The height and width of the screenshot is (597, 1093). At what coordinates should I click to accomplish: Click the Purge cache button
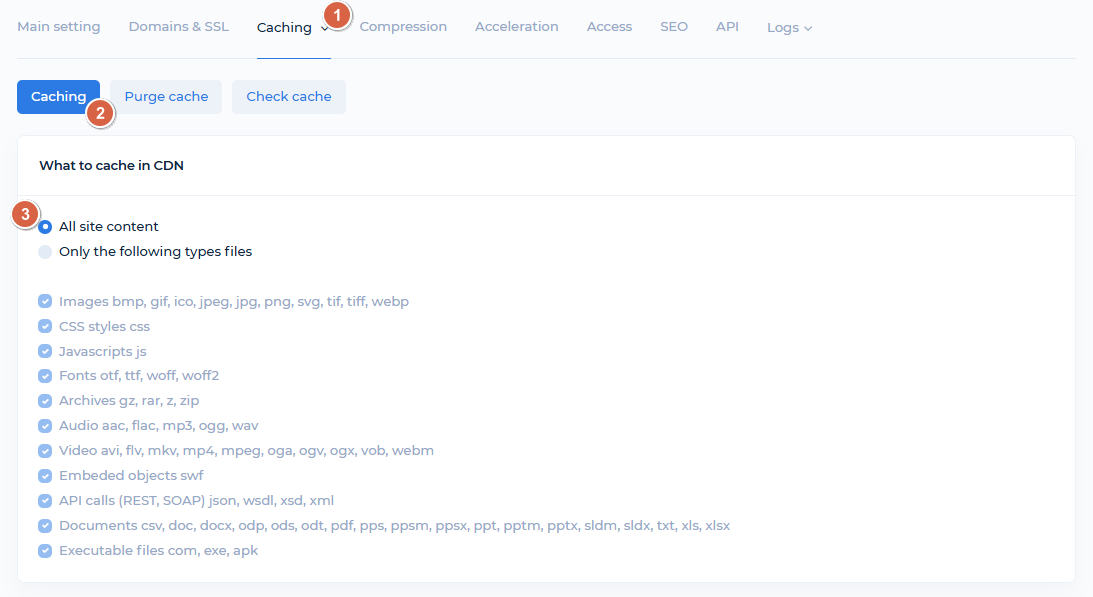[165, 96]
